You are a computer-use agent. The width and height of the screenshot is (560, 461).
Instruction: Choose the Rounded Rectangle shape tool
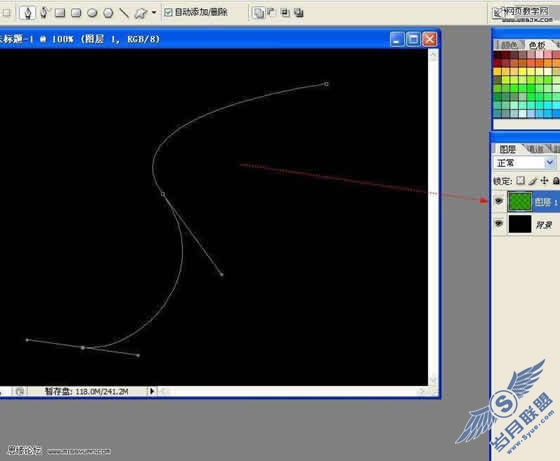(x=76, y=13)
